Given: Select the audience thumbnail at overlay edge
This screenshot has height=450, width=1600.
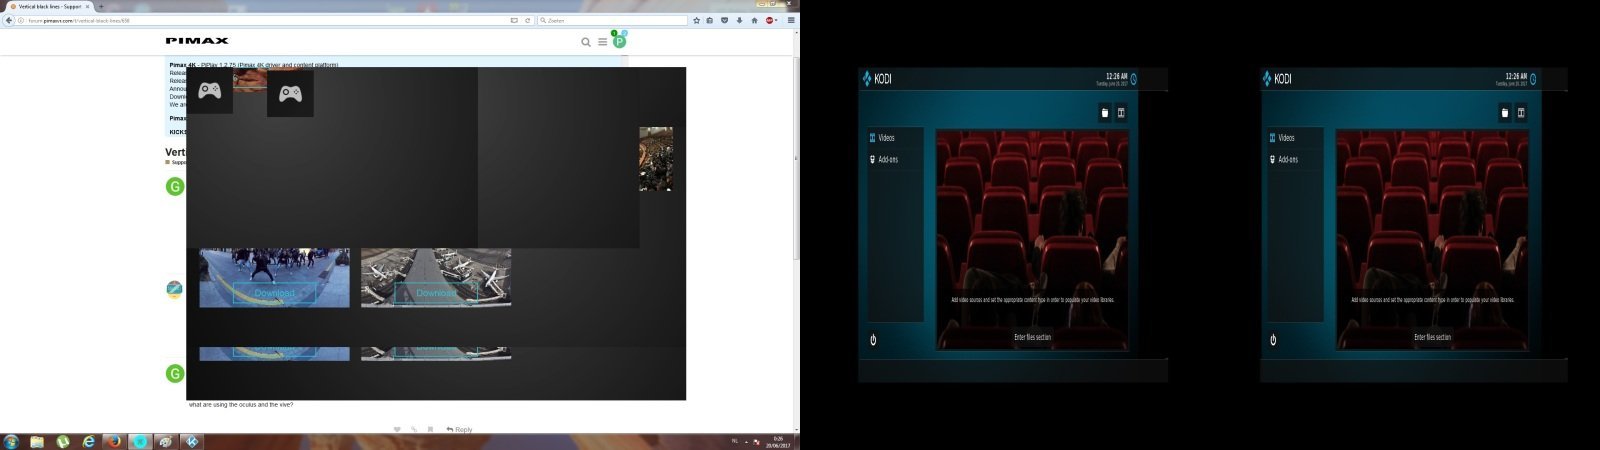Looking at the screenshot, I should 656,159.
